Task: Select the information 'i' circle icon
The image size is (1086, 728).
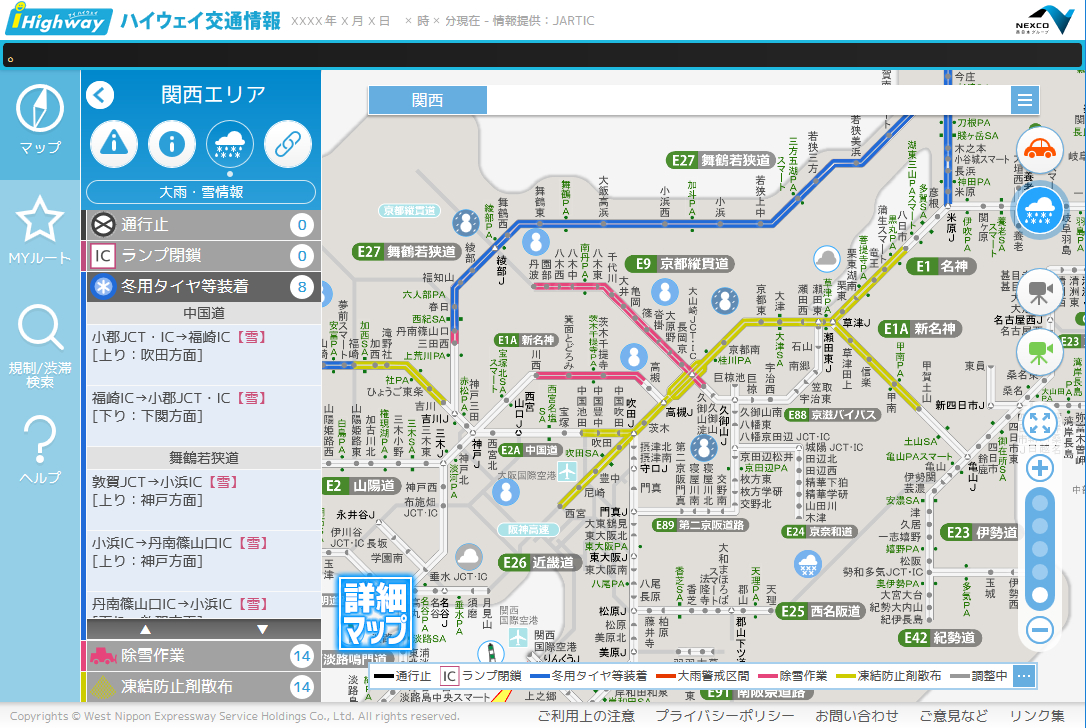Action: click(x=172, y=144)
